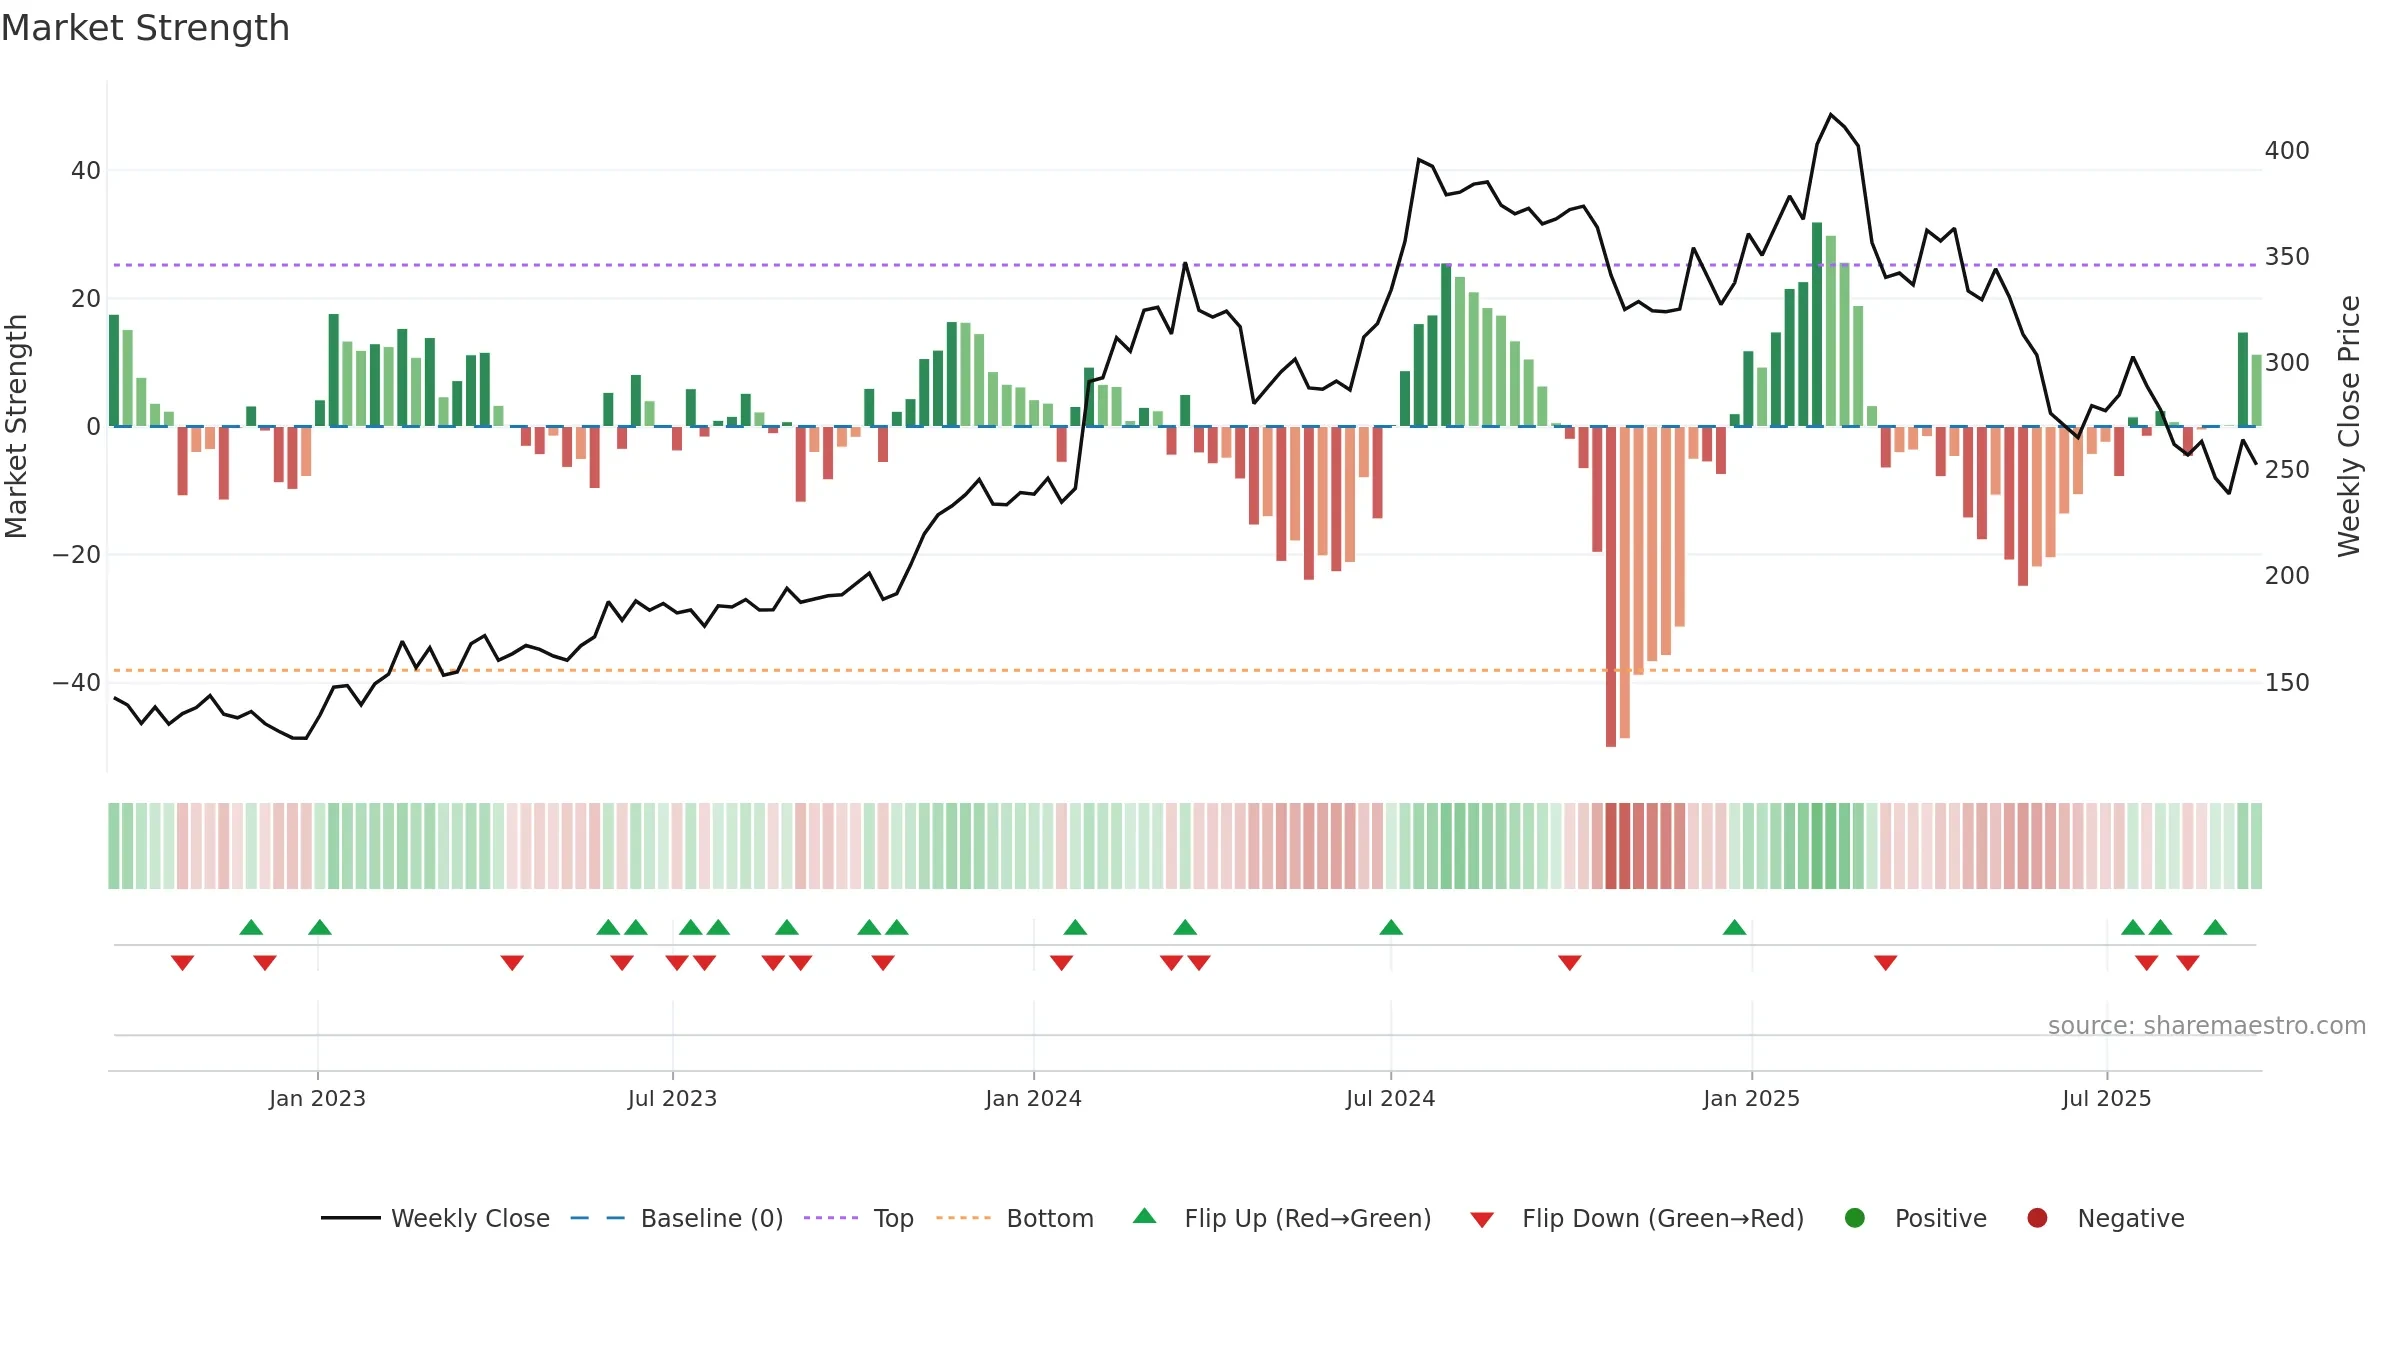Click the green triangle icon in the legend

pos(1145,1216)
